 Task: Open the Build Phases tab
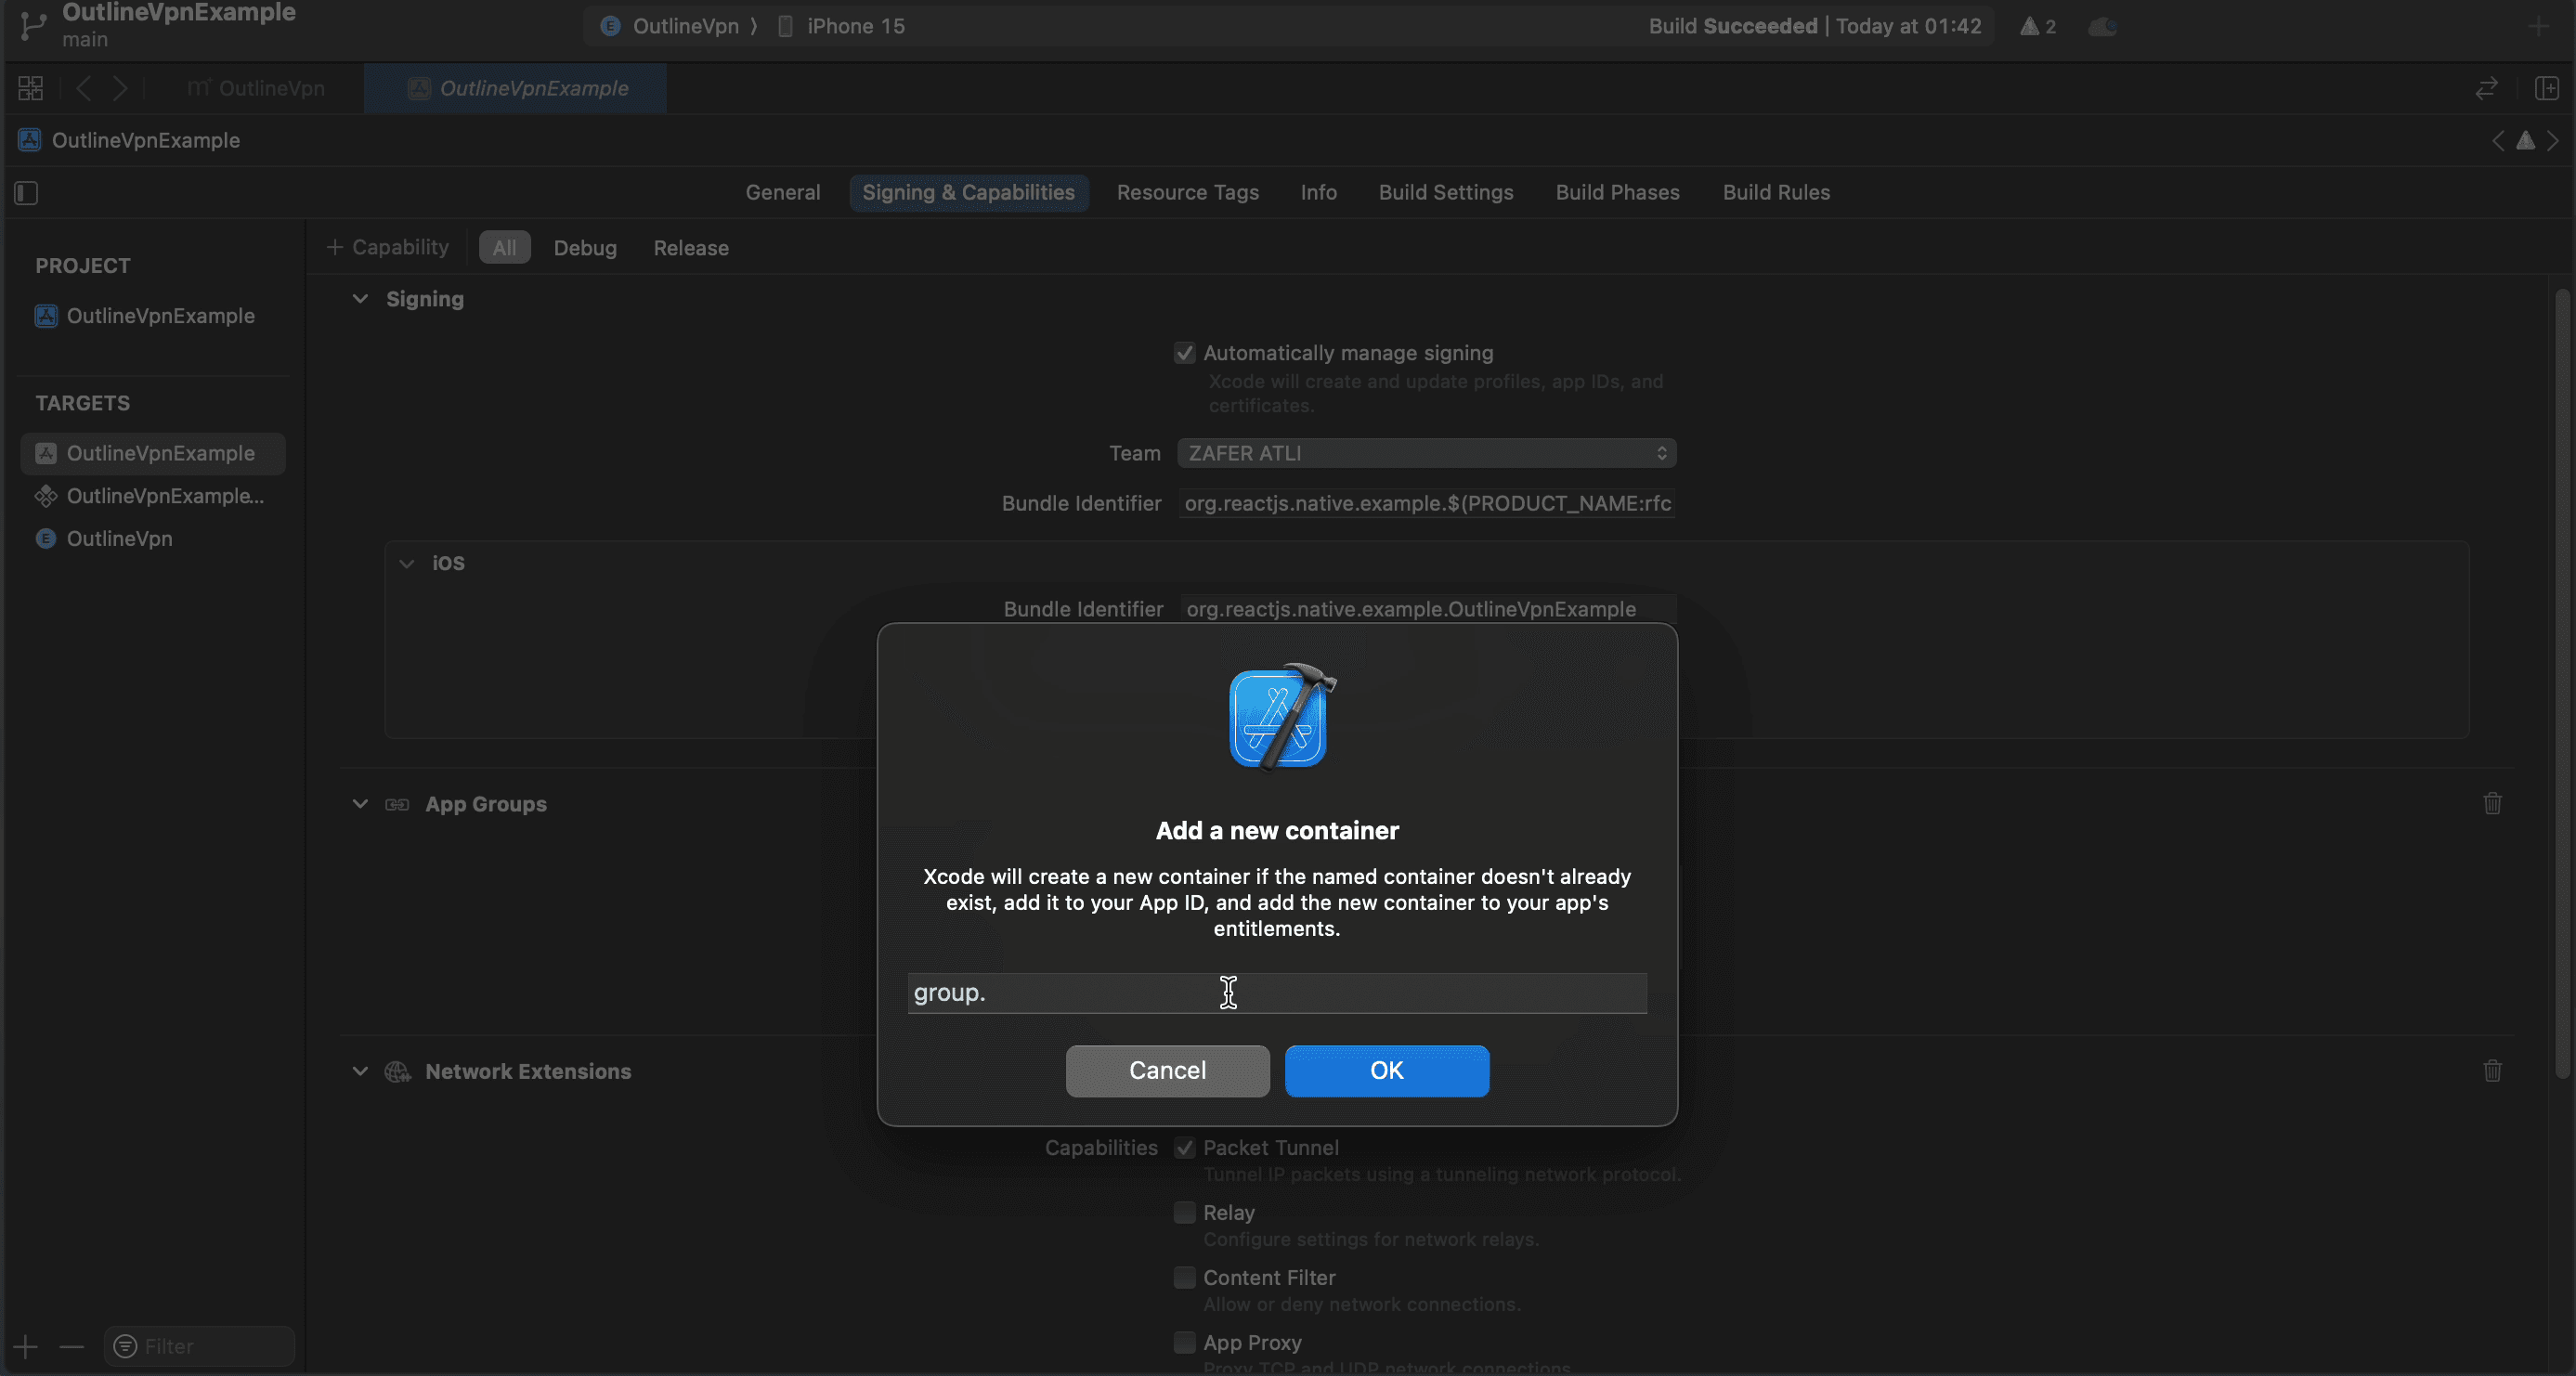pyautogui.click(x=1617, y=192)
